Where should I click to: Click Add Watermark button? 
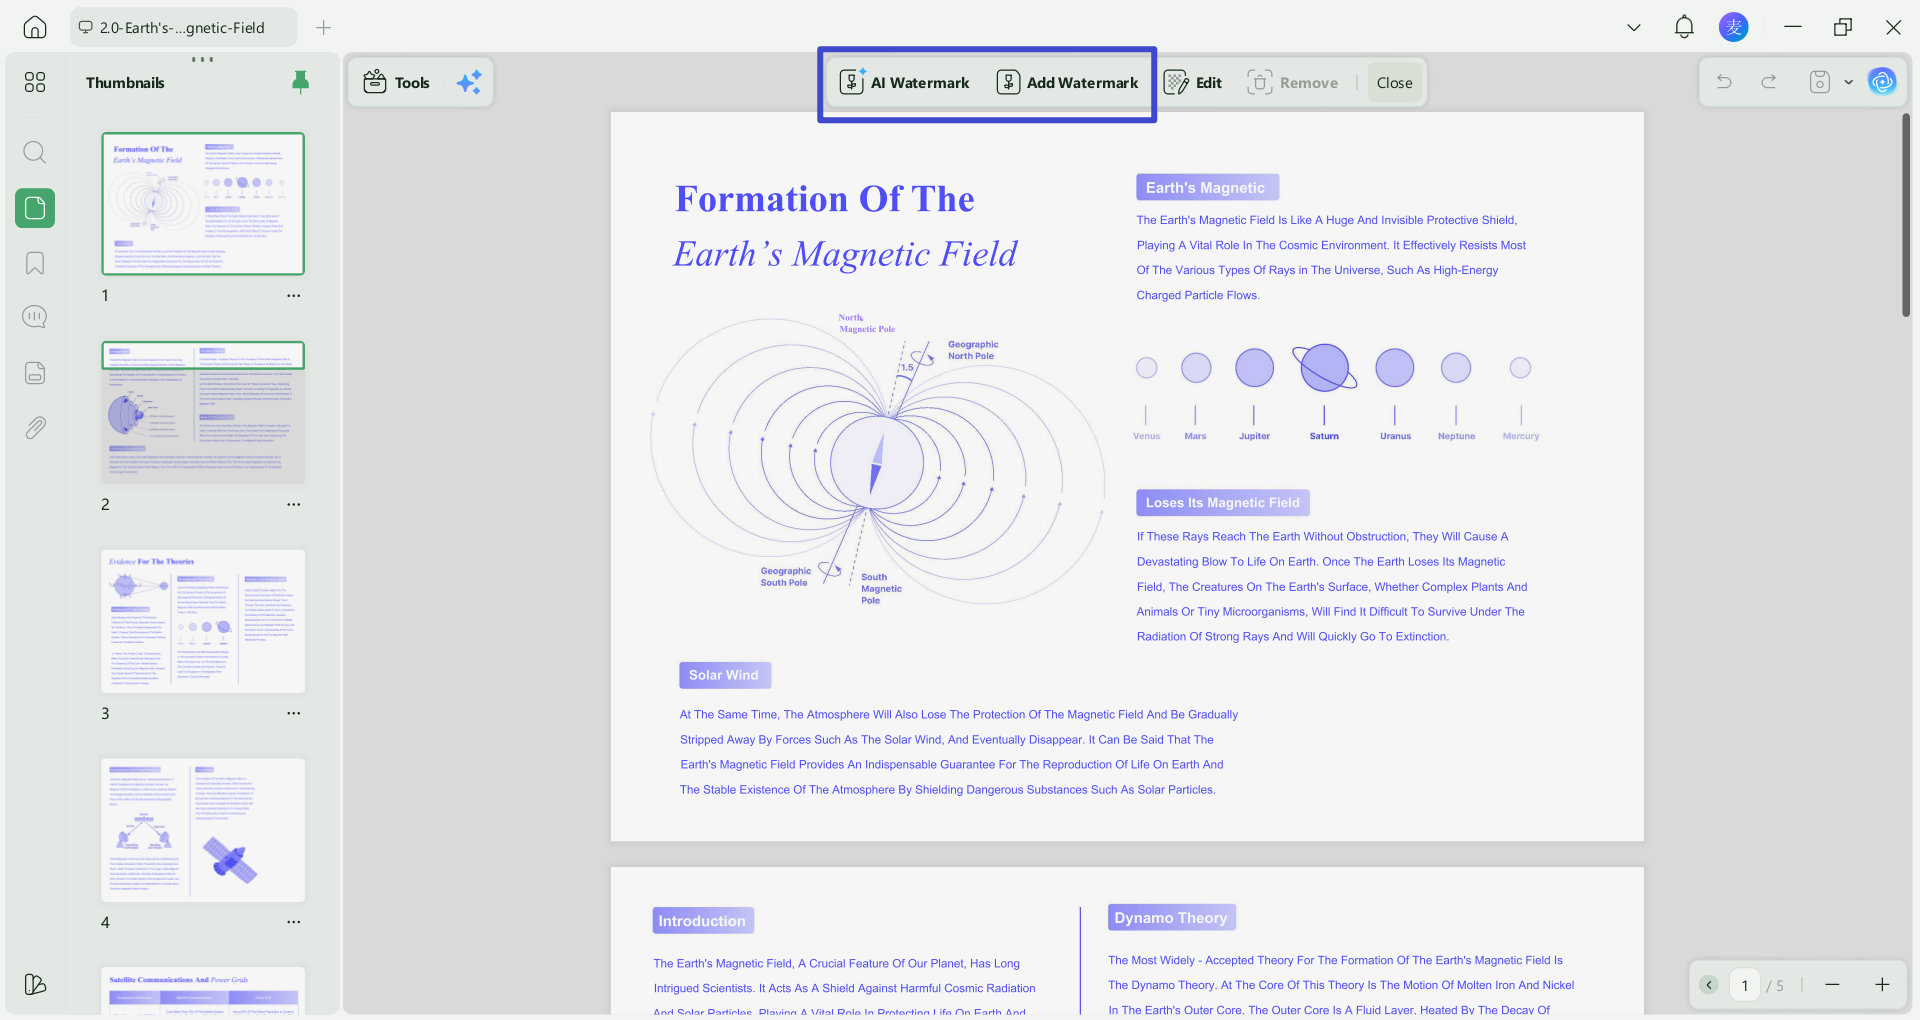coord(1068,82)
